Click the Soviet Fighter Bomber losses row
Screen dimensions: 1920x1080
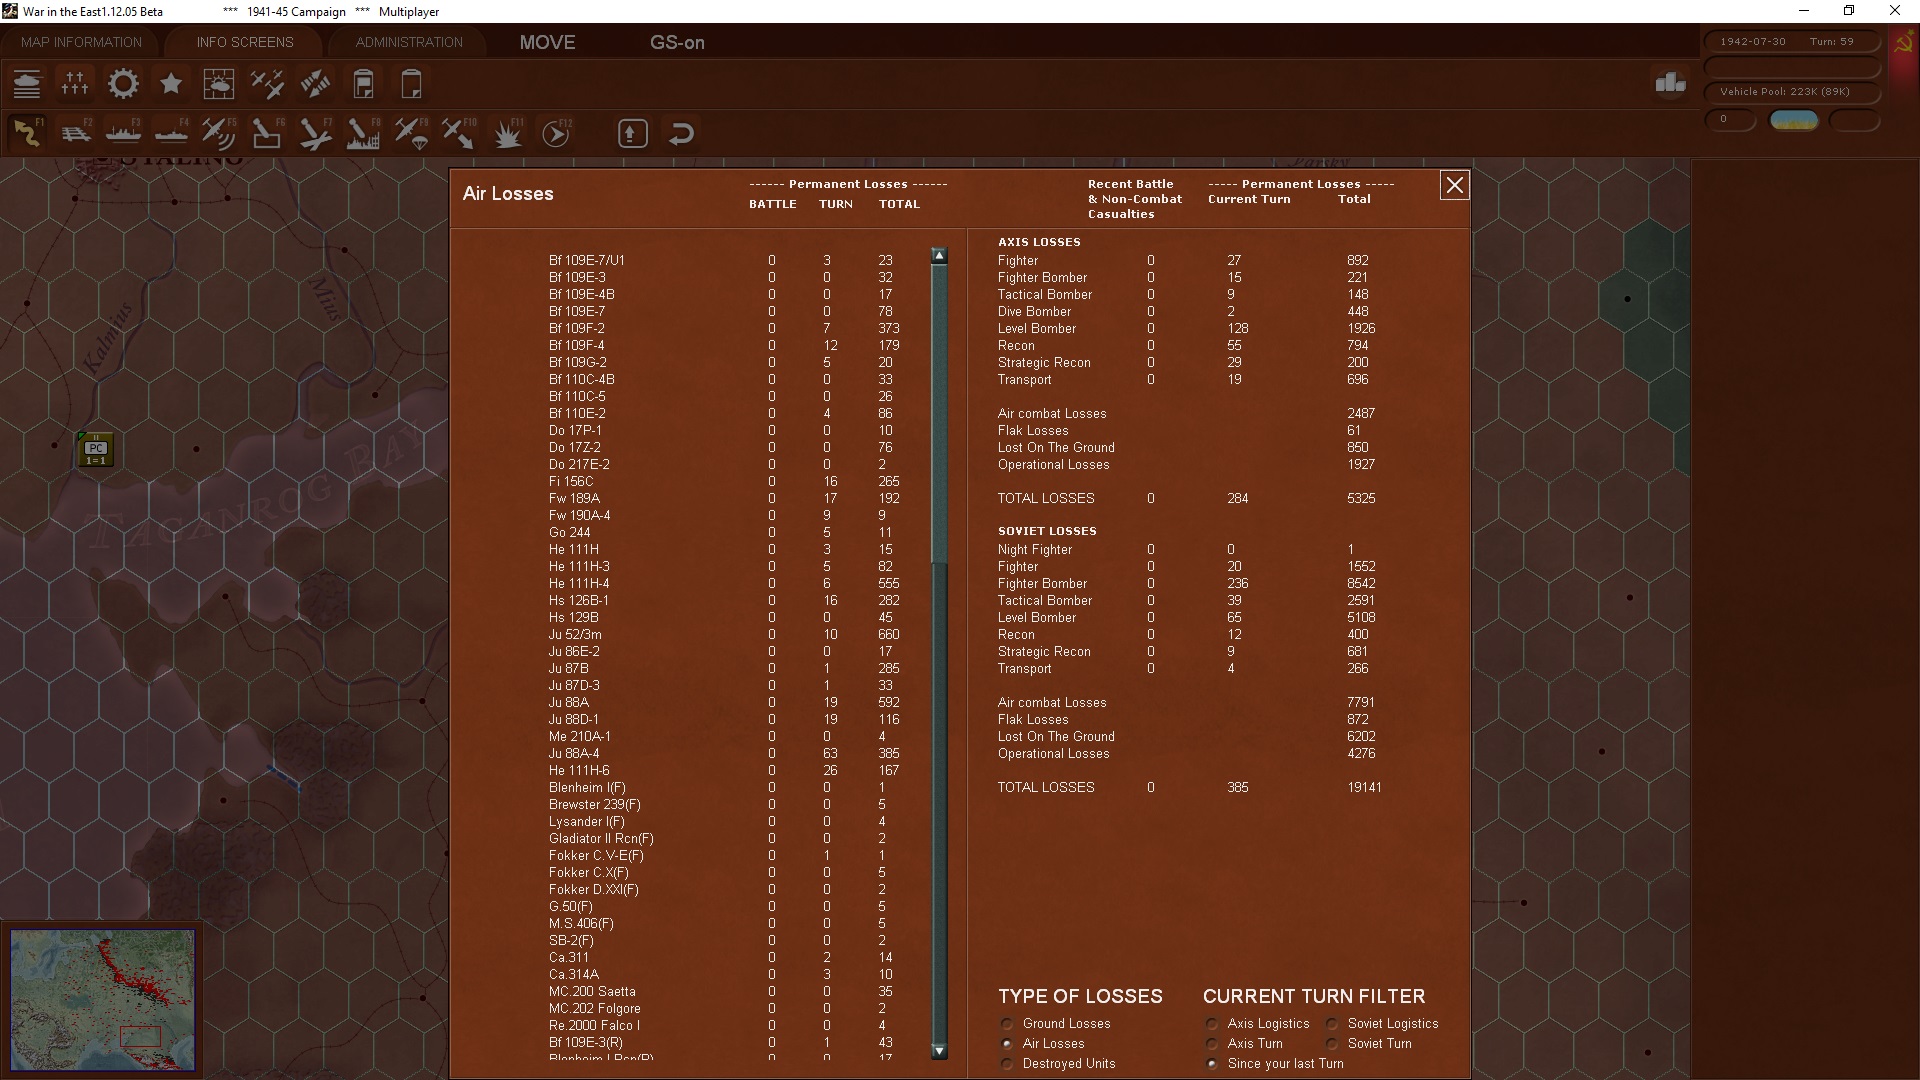(1187, 583)
